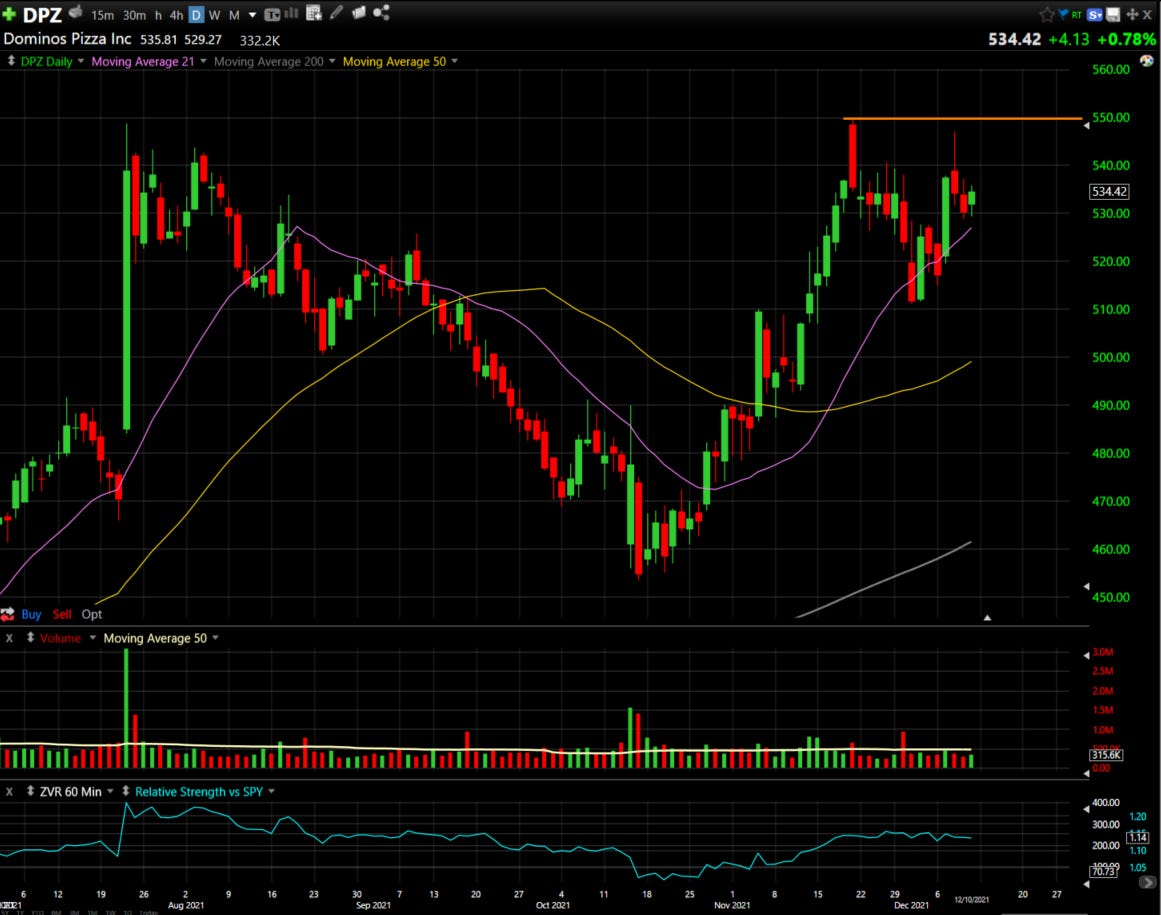Viewport: 1161px width, 915px height.
Task: Close the Volume pane with its X
Action: tap(10, 638)
